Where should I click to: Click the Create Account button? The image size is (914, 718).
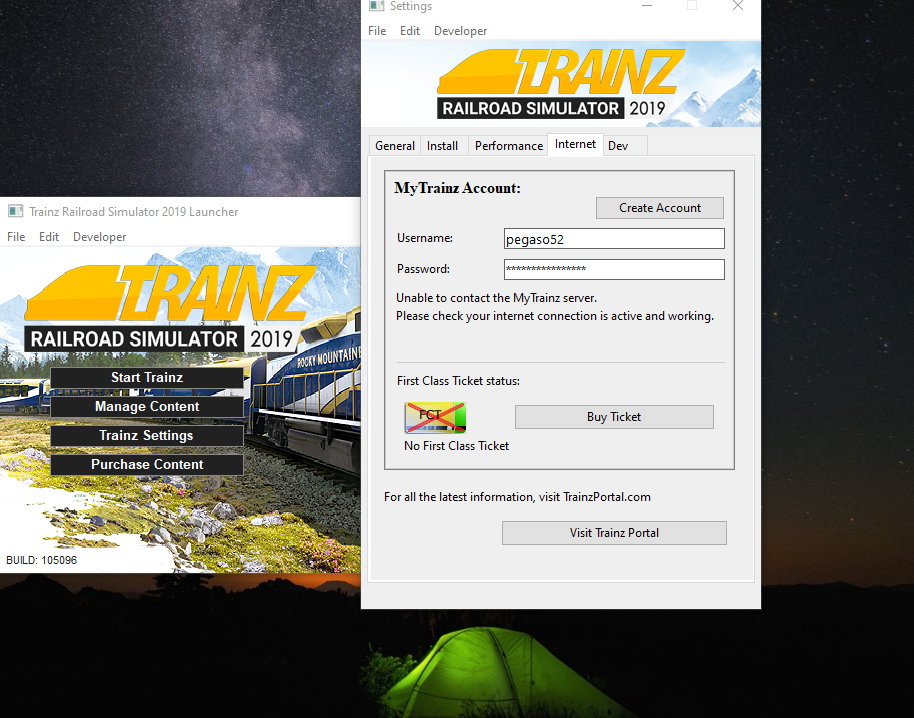(x=660, y=208)
